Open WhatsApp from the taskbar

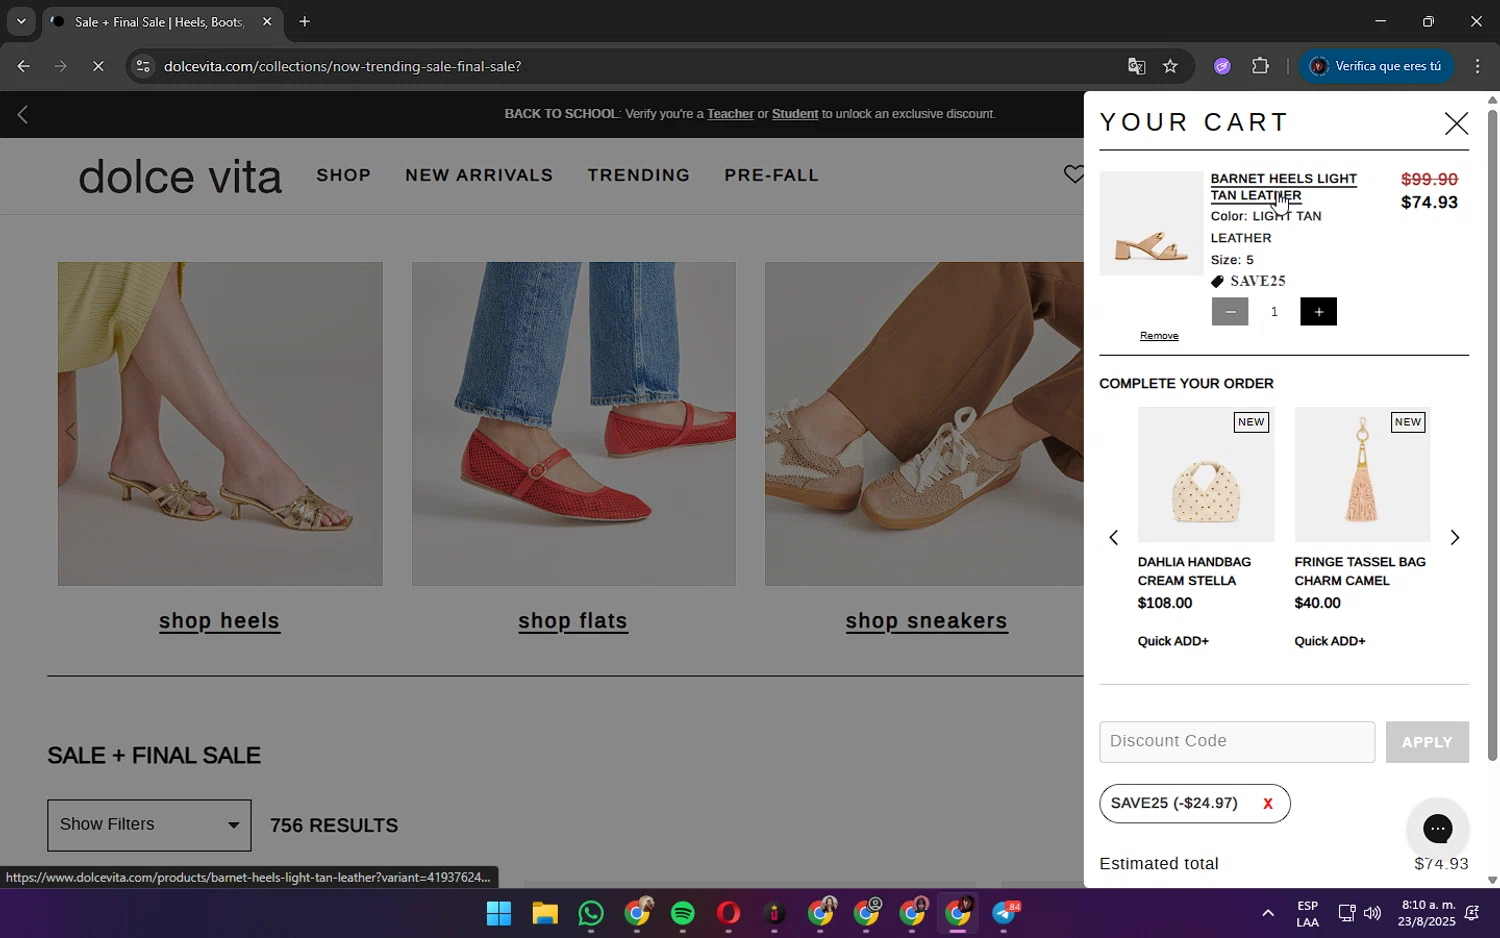[590, 913]
